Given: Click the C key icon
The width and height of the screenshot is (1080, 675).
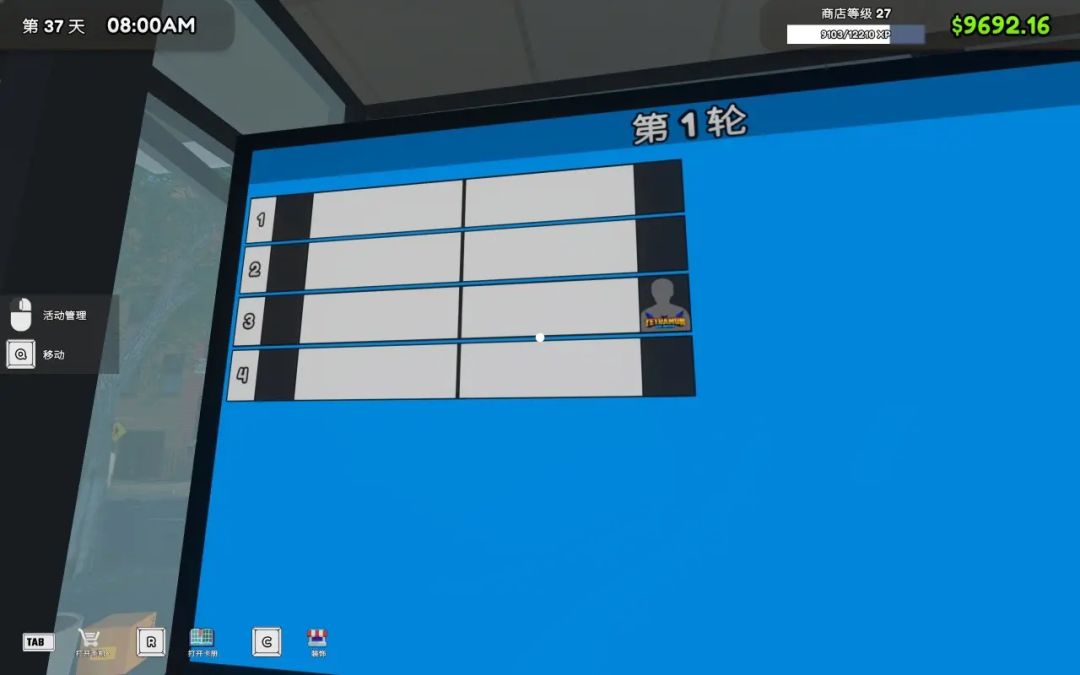Looking at the screenshot, I should (x=267, y=642).
